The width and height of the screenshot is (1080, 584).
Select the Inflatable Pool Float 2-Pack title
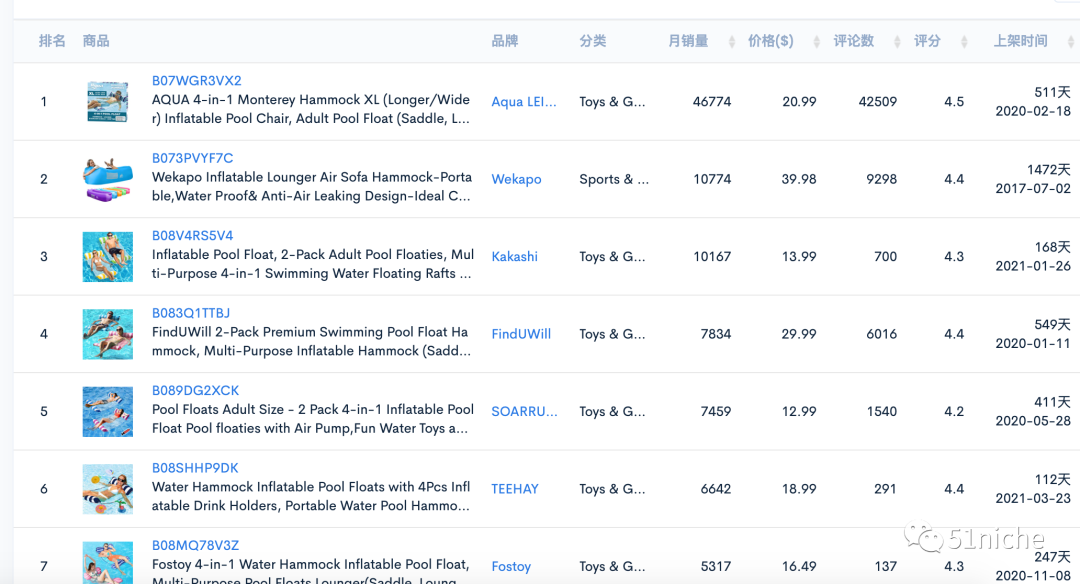point(313,264)
